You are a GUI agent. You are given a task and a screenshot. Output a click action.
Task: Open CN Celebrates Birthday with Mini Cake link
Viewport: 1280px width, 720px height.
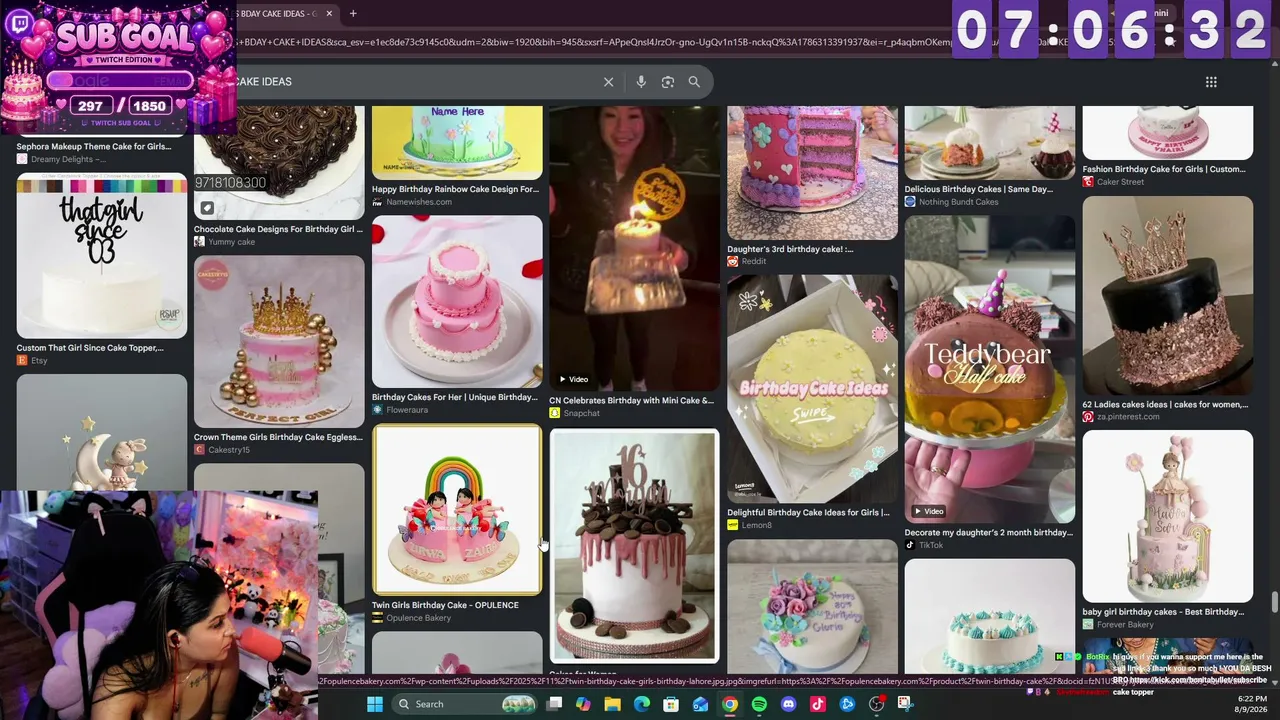(x=632, y=400)
